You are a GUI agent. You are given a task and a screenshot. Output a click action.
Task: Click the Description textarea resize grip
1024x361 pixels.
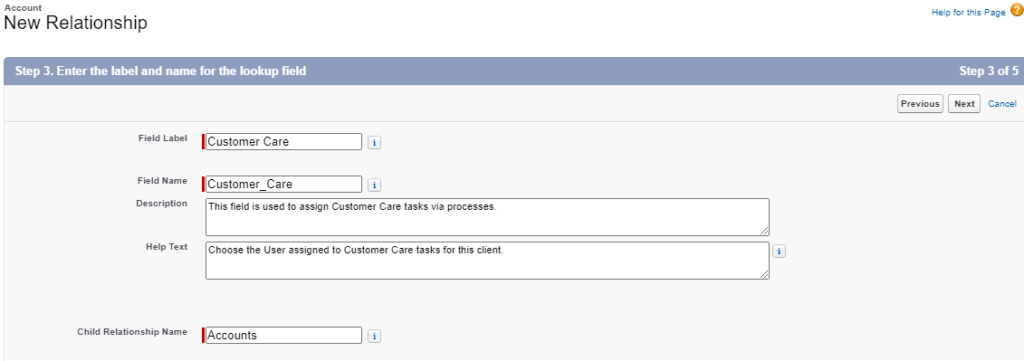764,230
